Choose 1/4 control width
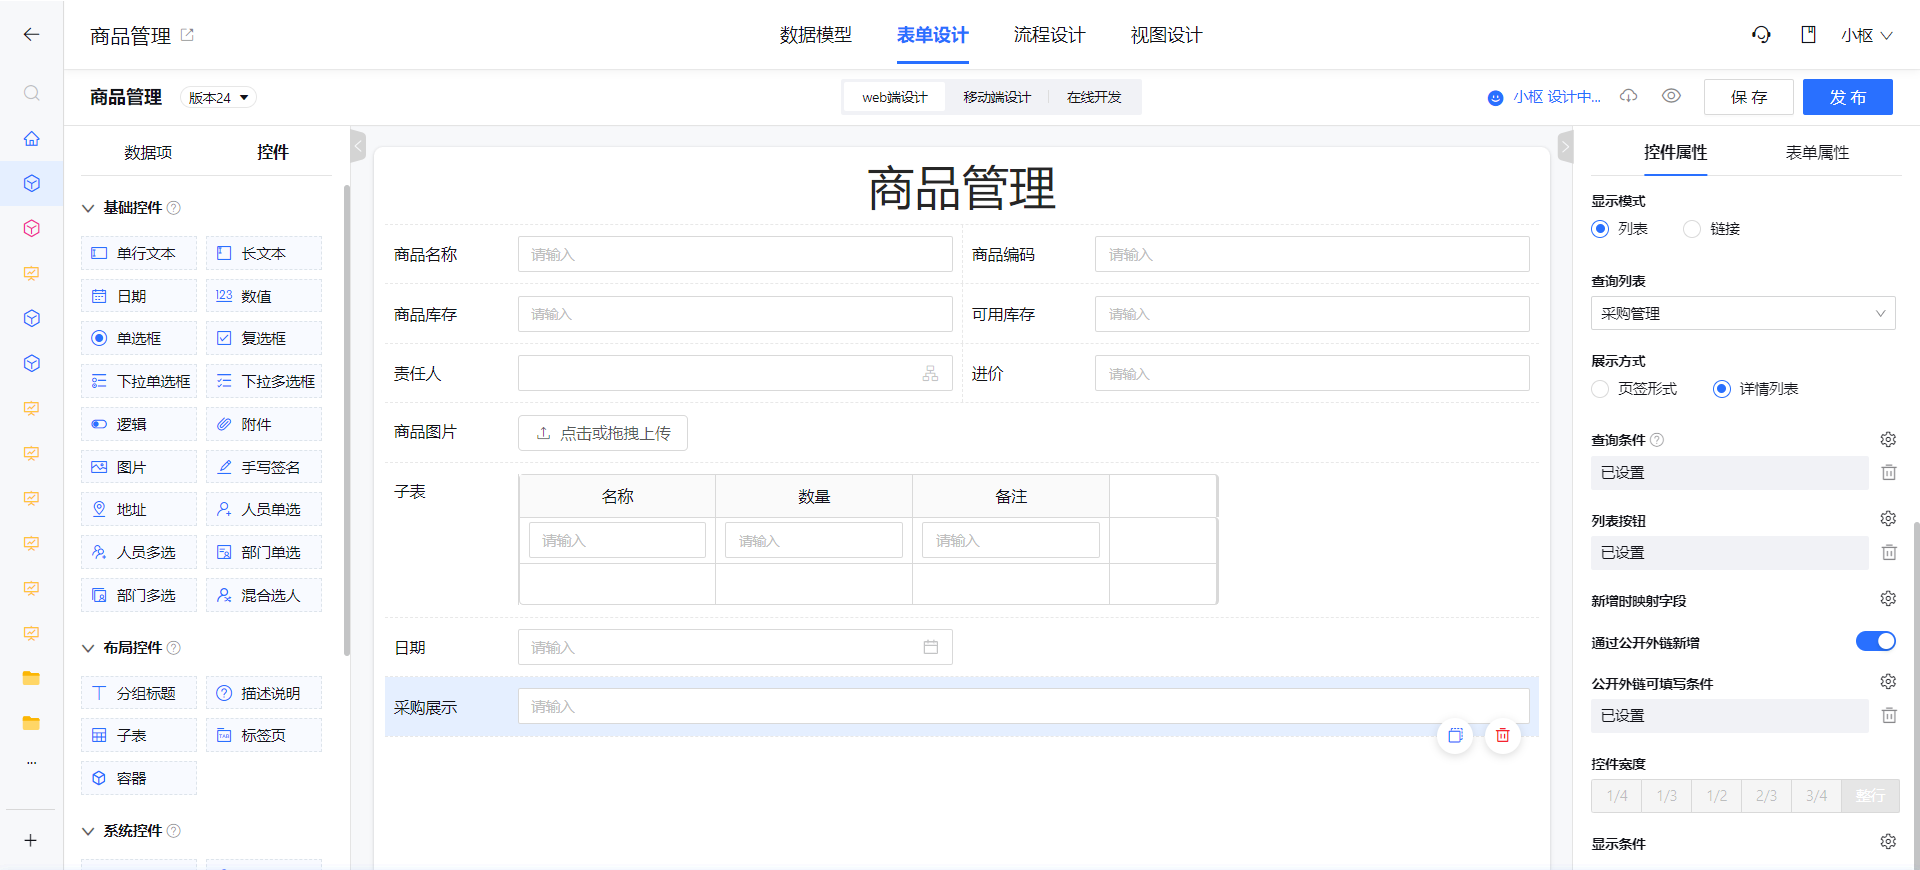The width and height of the screenshot is (1920, 870). click(x=1617, y=796)
